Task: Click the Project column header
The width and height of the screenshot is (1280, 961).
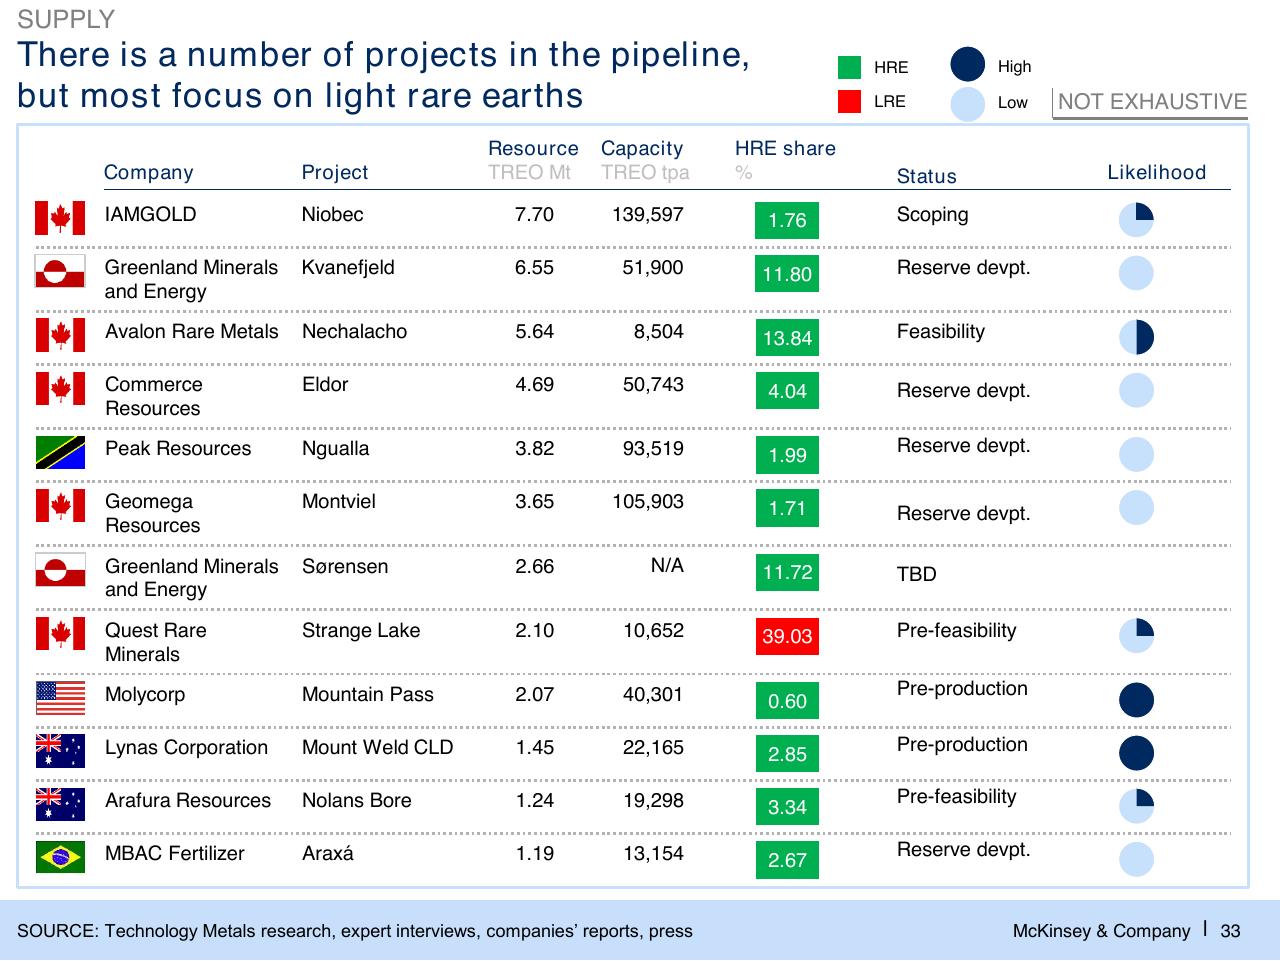Action: click(x=335, y=173)
